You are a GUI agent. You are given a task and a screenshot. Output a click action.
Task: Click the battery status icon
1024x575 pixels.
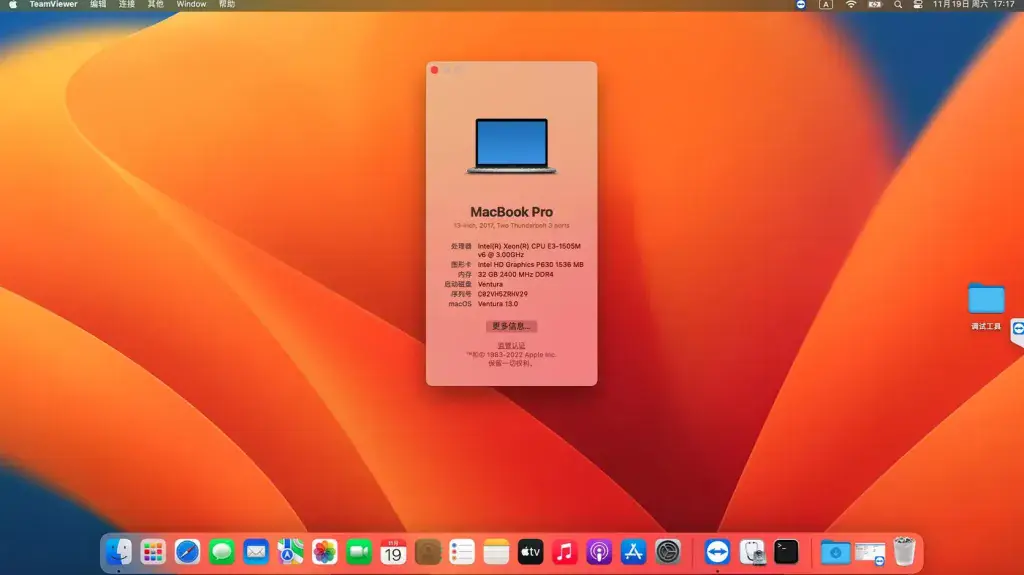pos(874,5)
